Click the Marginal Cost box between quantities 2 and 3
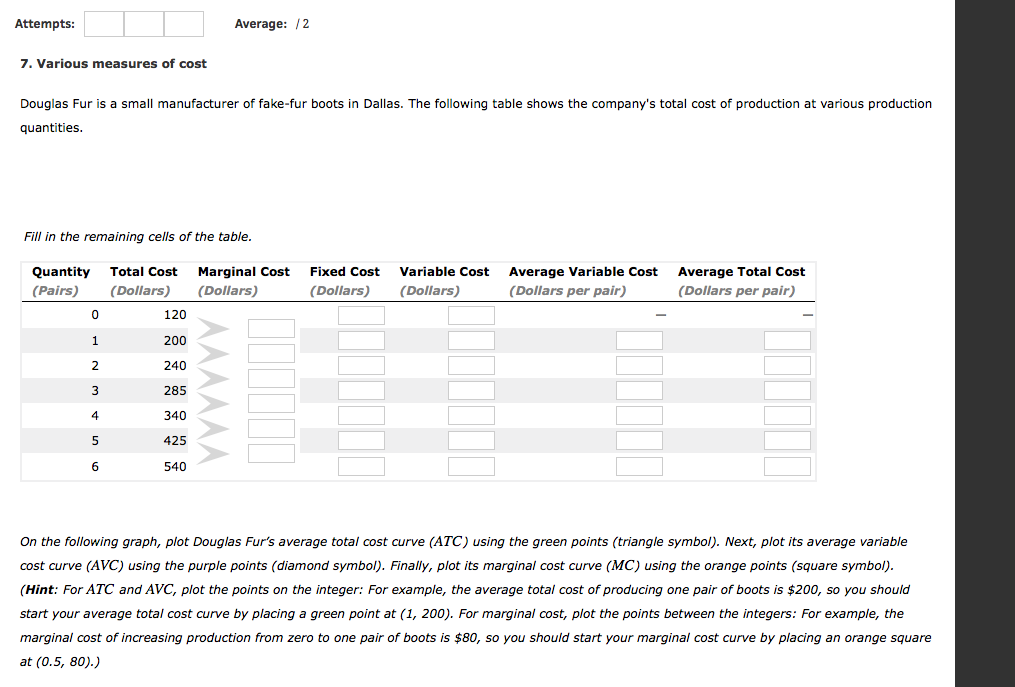Image resolution: width=1015 pixels, height=687 pixels. [271, 378]
